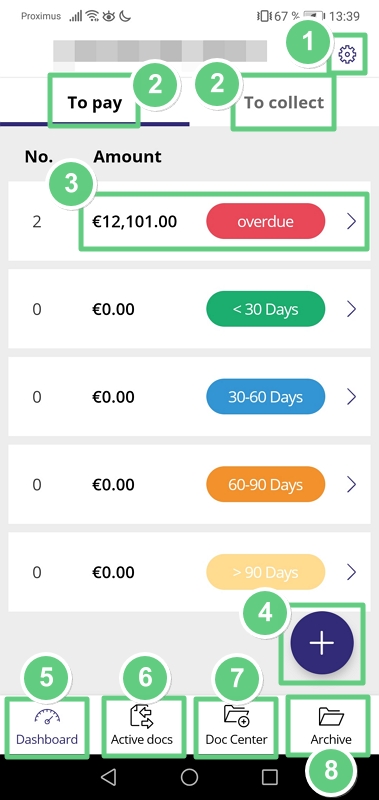Select the €12,101.00 overdue amount
The height and width of the screenshot is (800, 379).
tap(135, 221)
